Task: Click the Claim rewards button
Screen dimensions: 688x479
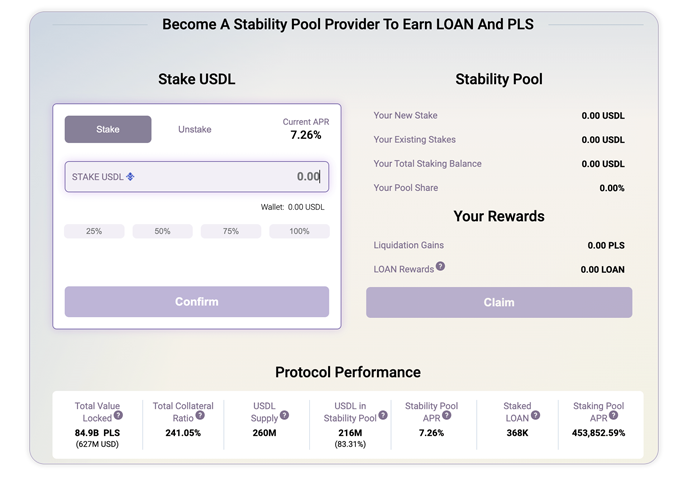Action: [499, 303]
